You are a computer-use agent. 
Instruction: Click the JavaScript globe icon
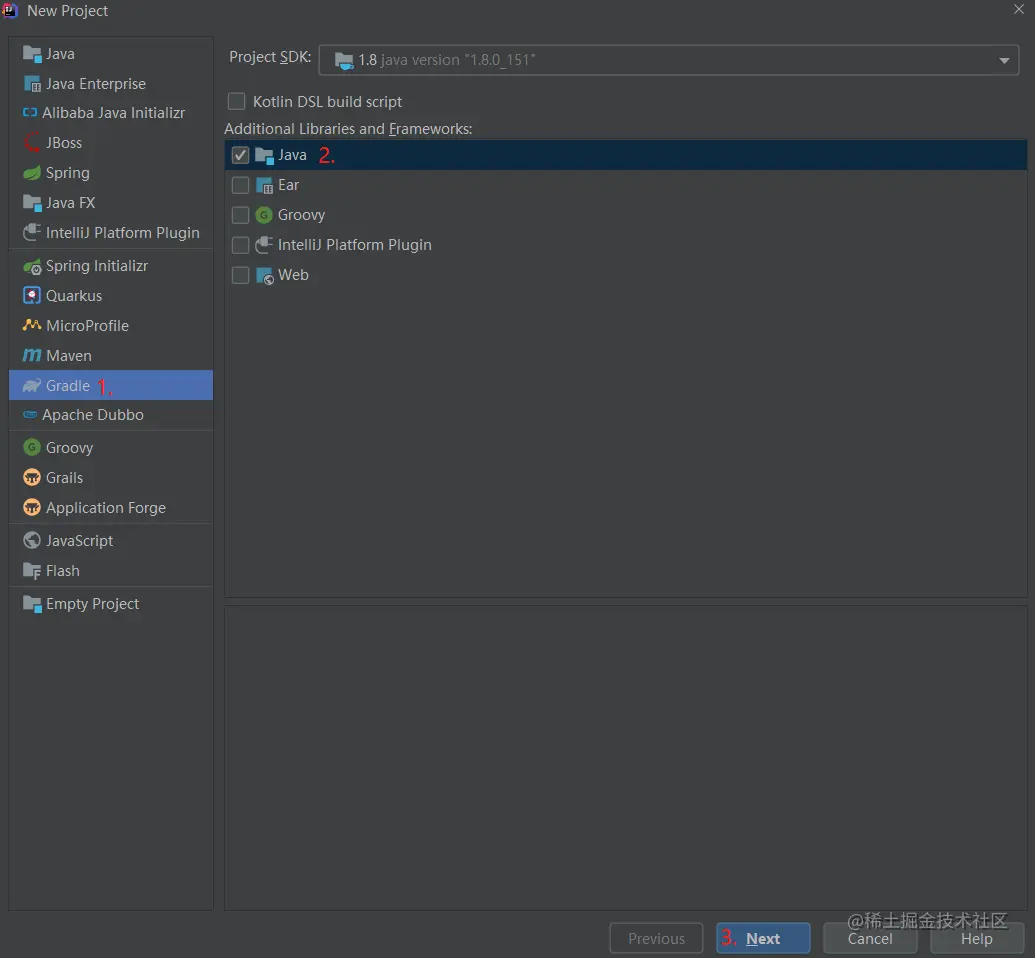tap(32, 541)
